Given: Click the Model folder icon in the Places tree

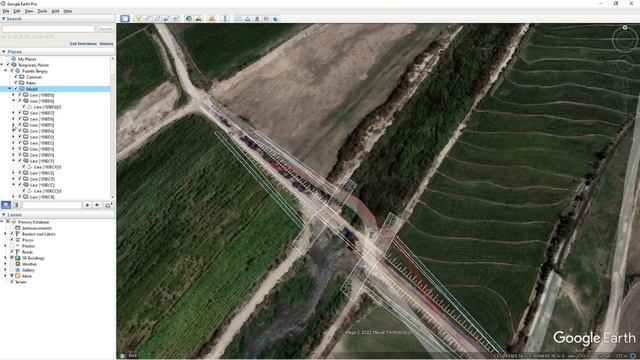Looking at the screenshot, I should [x=22, y=89].
